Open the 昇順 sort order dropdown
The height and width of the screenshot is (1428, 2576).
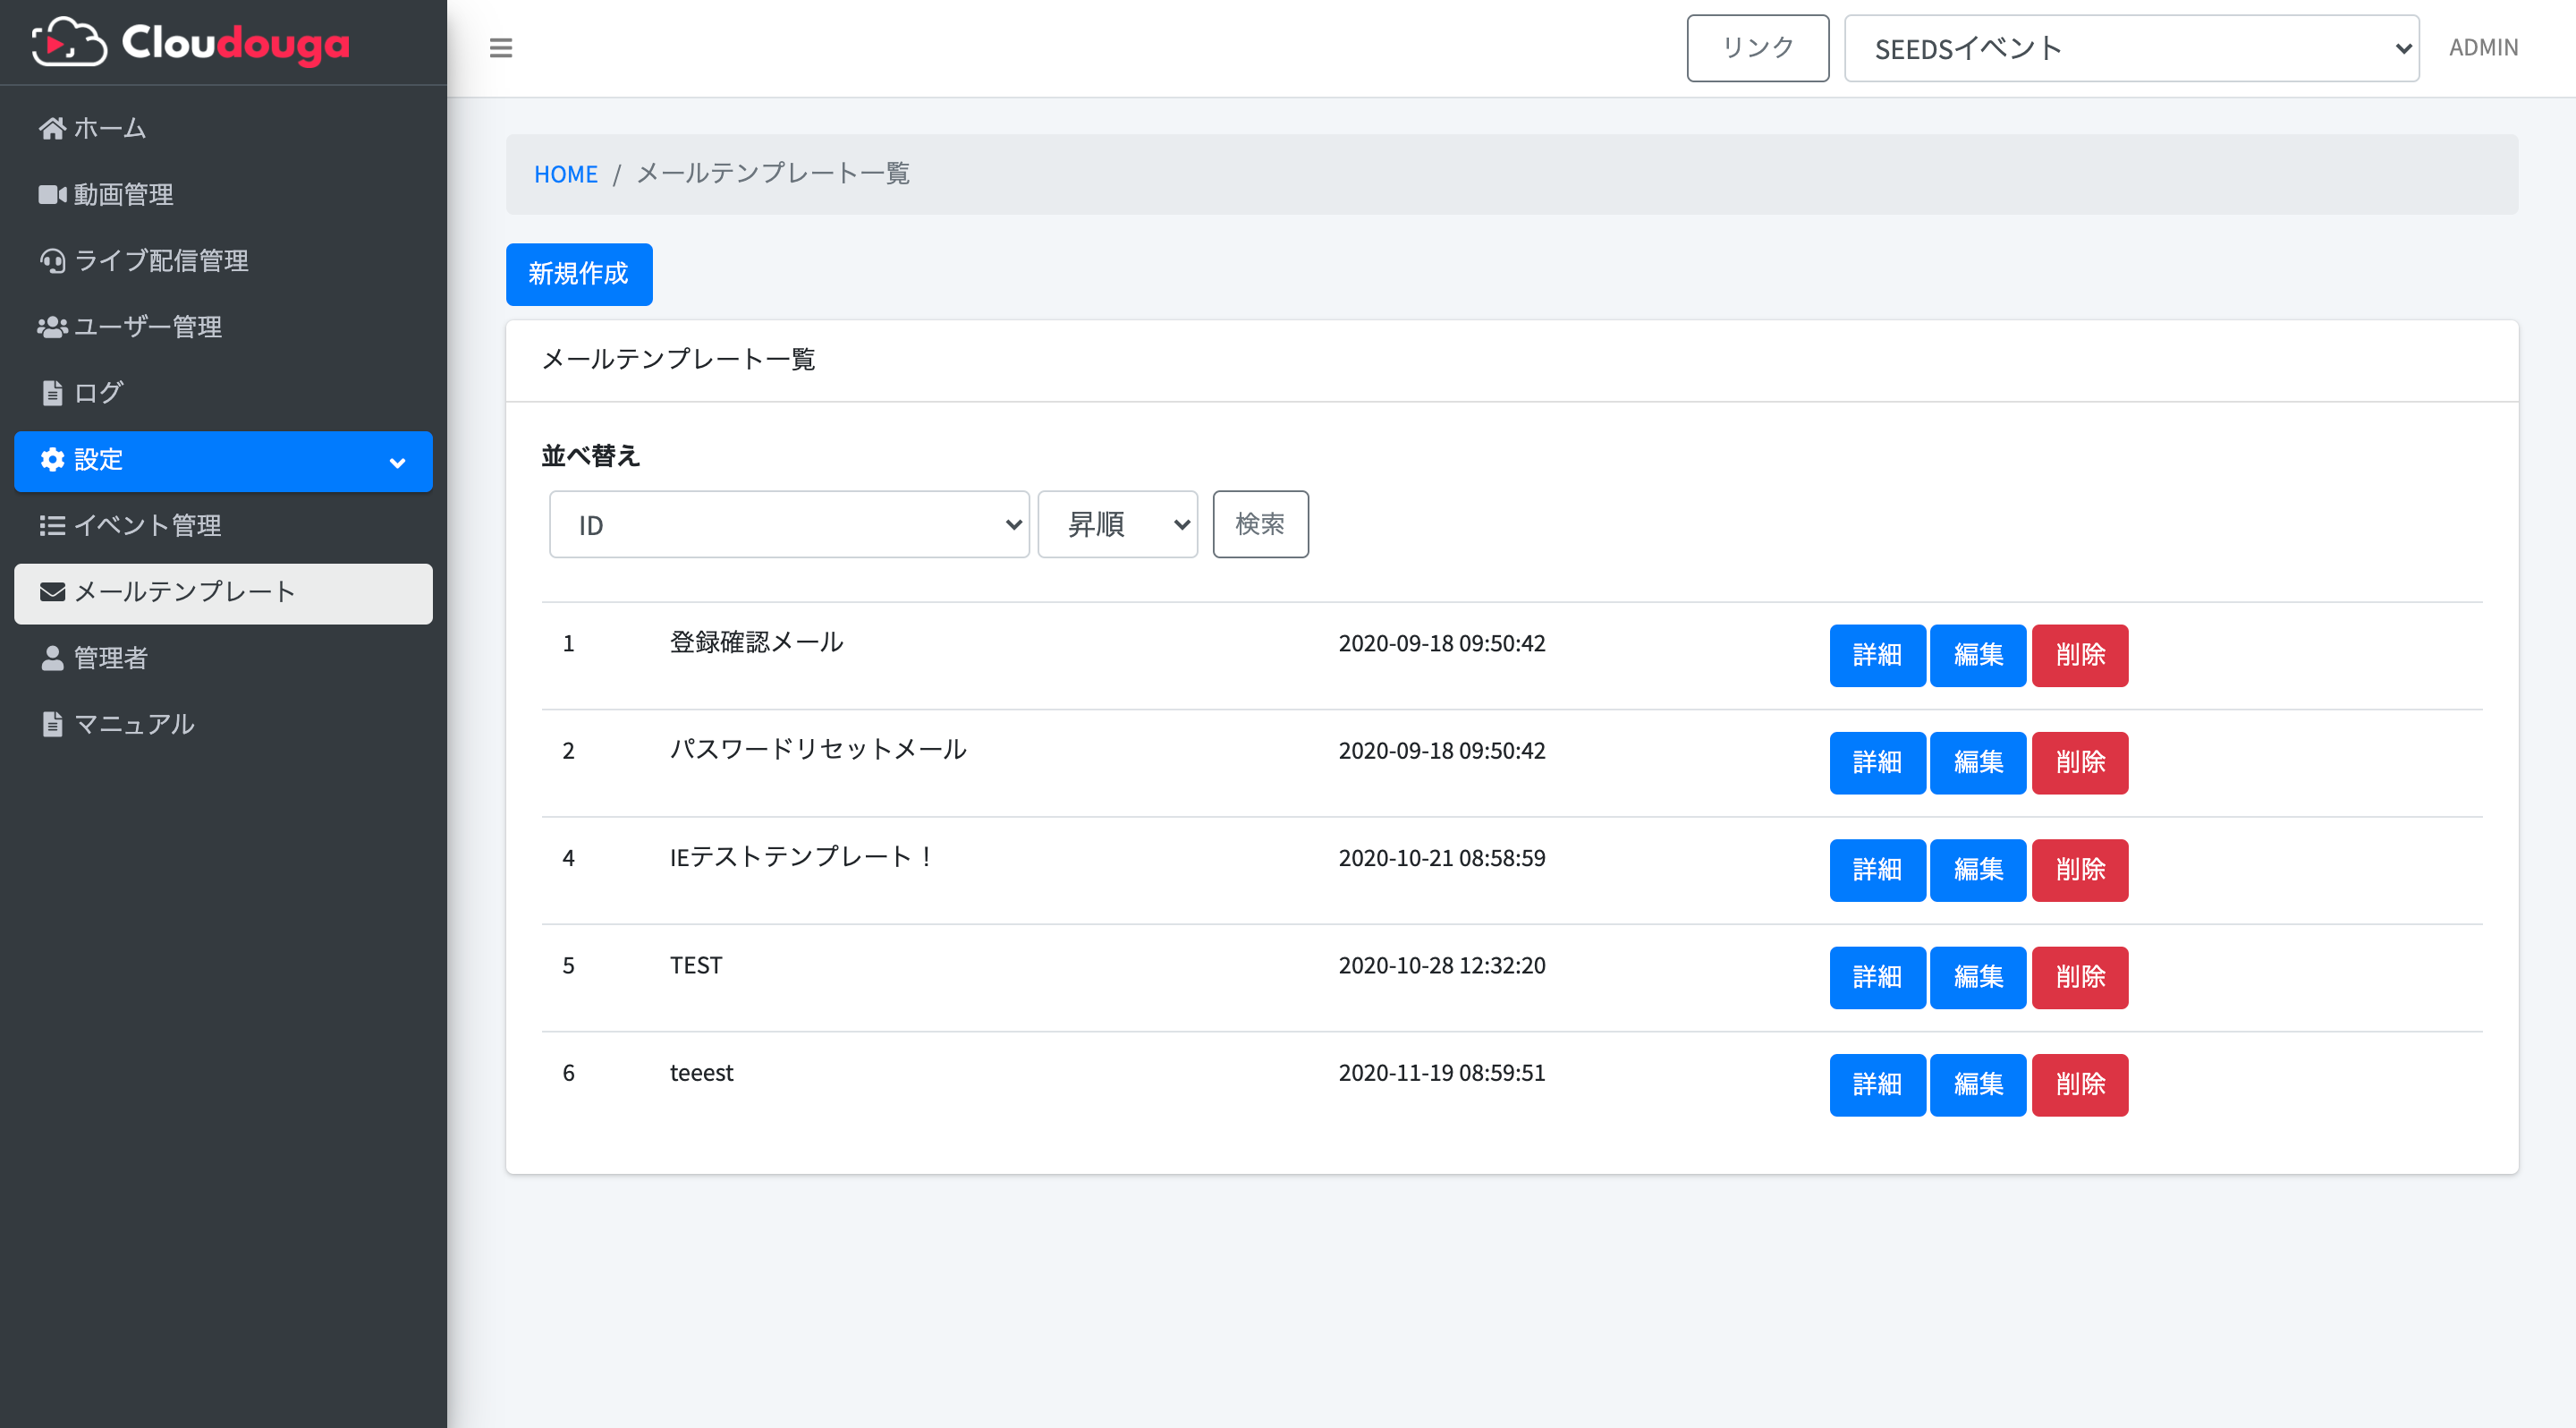tap(1117, 524)
